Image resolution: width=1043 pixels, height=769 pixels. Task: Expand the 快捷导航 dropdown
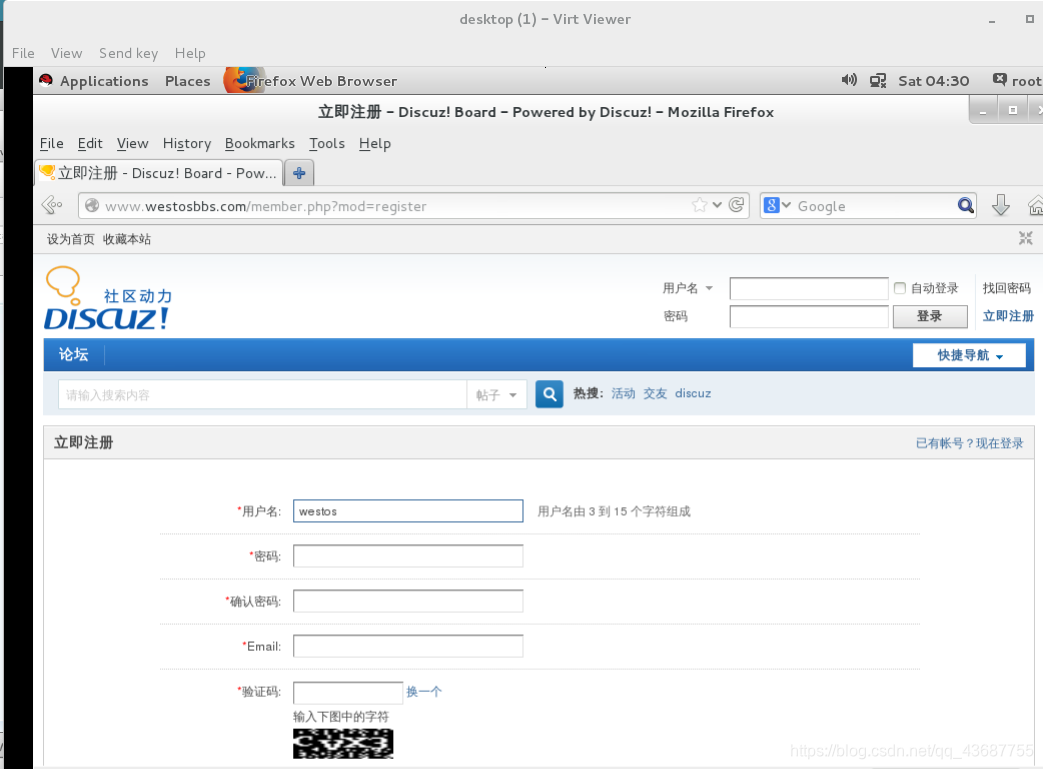[x=969, y=355]
